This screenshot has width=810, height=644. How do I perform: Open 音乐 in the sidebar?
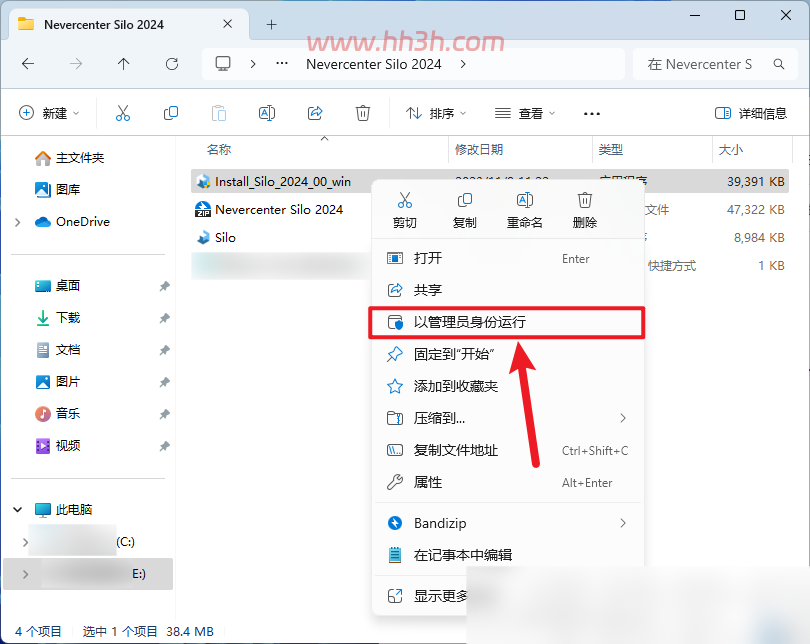click(57, 414)
